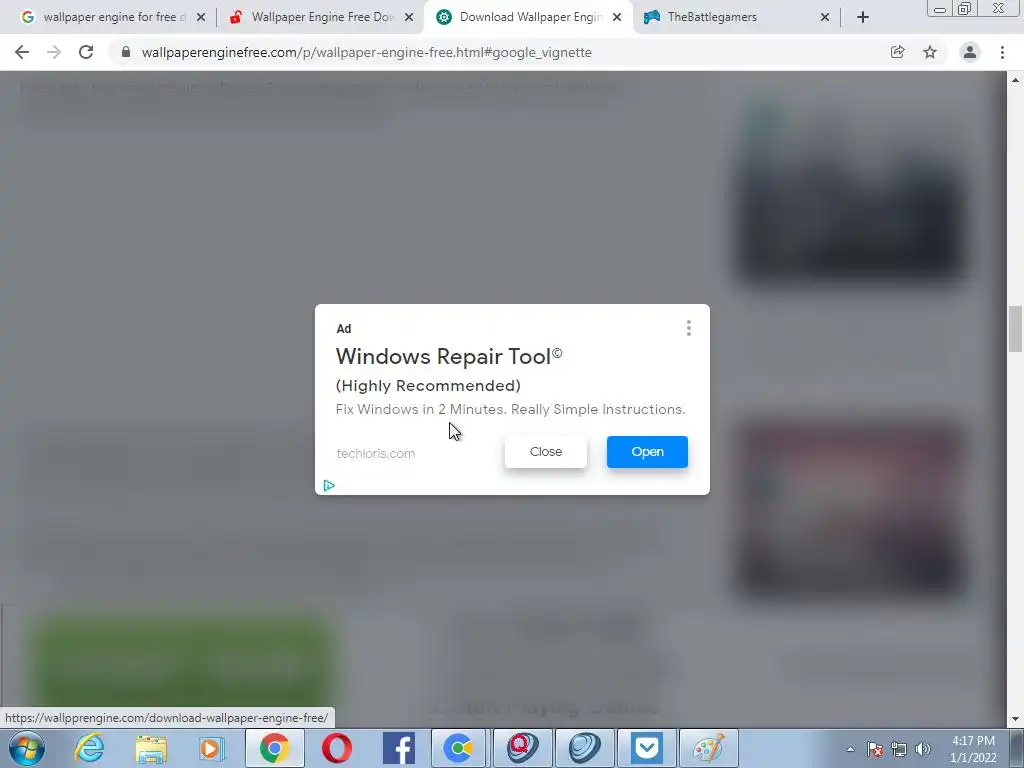Share this page icon in address bar
The height and width of the screenshot is (768, 1024).
click(x=897, y=52)
